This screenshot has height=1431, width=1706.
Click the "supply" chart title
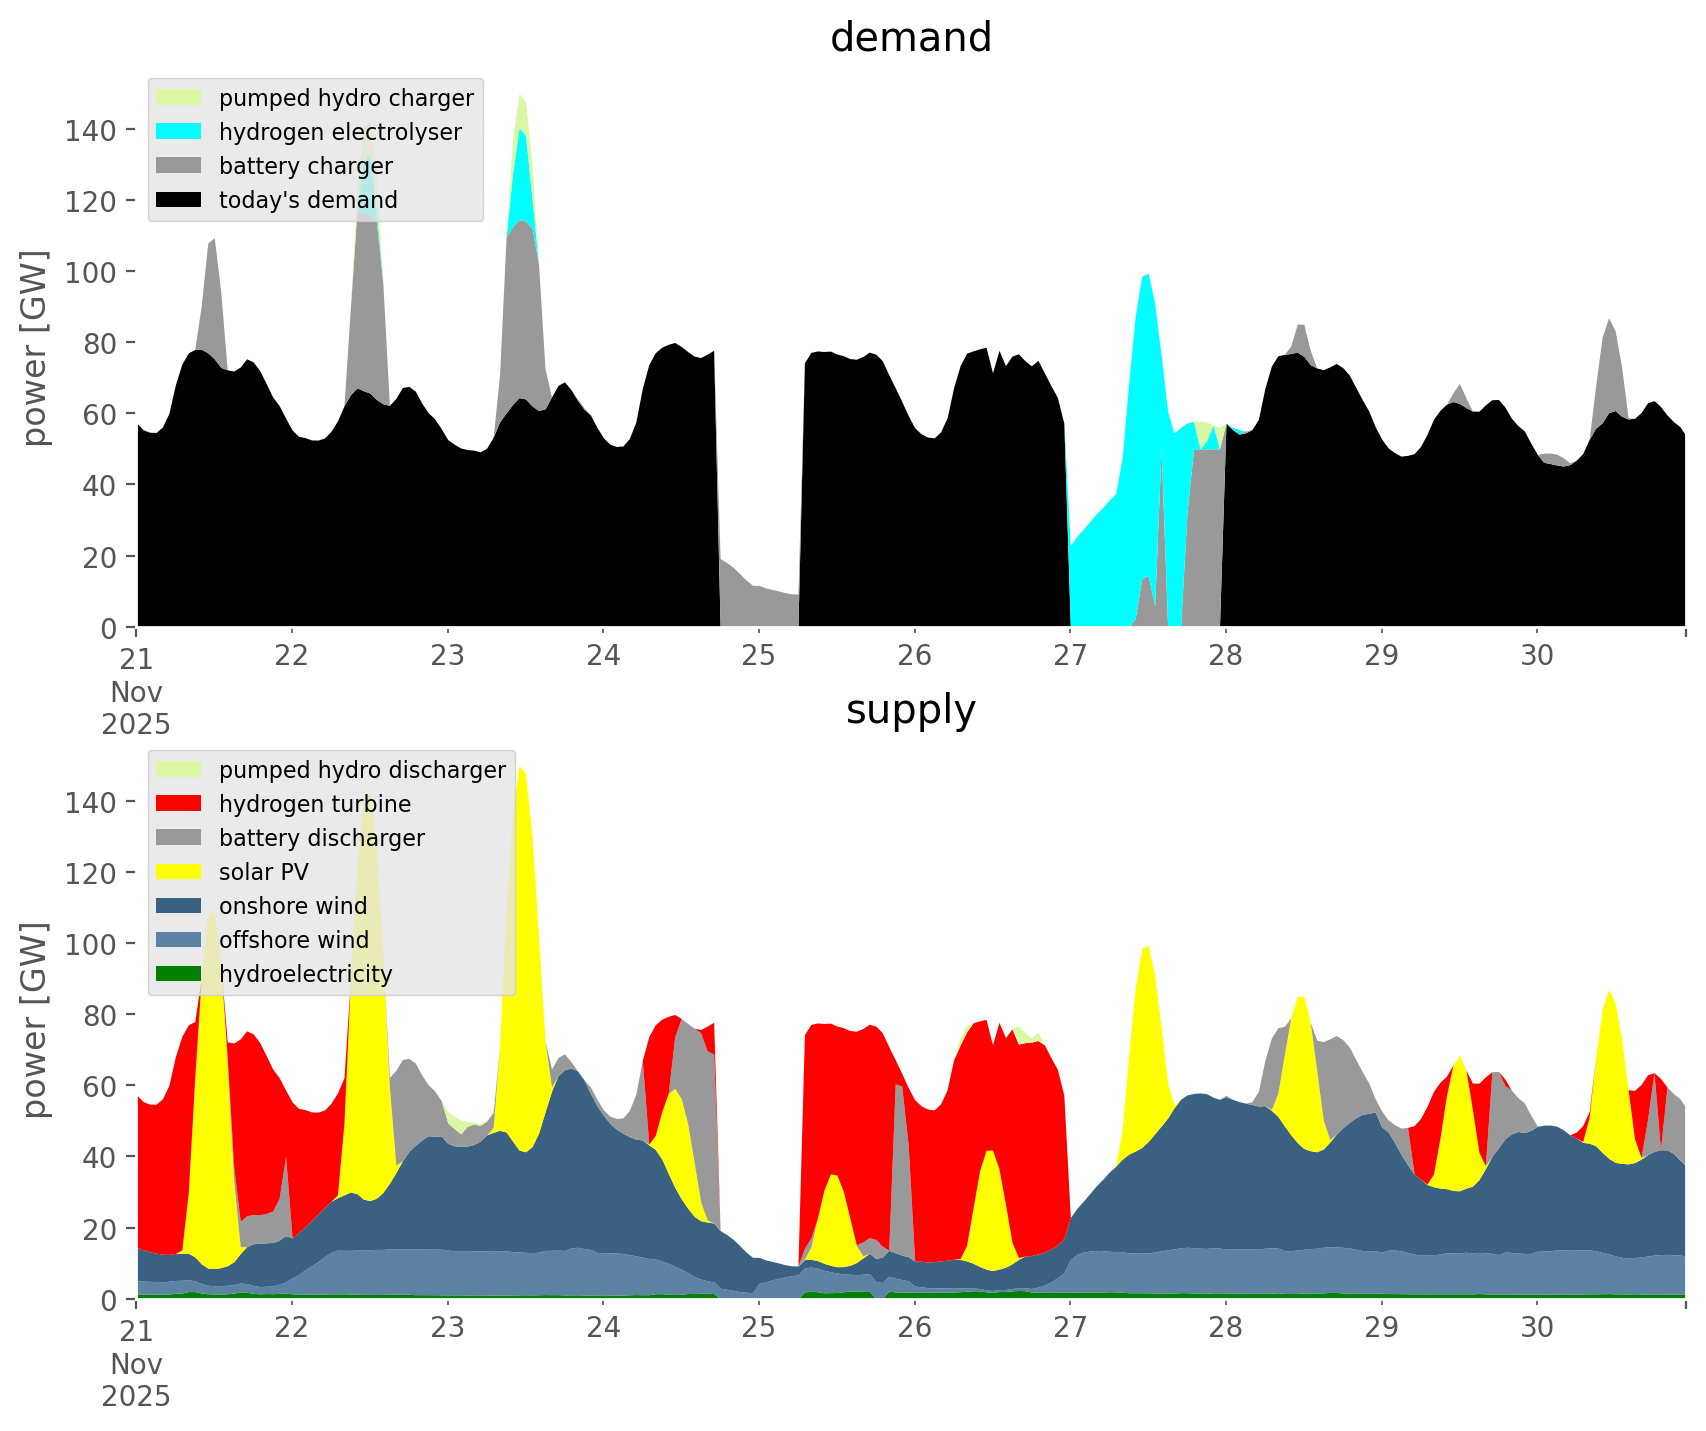click(910, 710)
